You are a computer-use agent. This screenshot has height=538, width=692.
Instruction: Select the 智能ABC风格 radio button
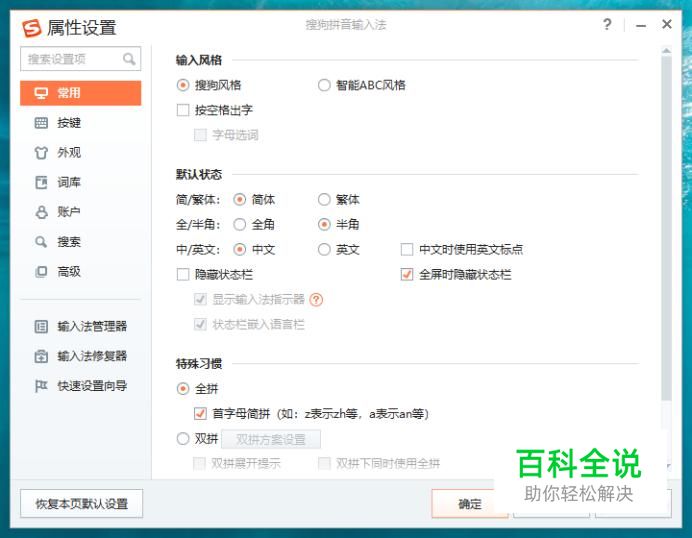point(324,85)
